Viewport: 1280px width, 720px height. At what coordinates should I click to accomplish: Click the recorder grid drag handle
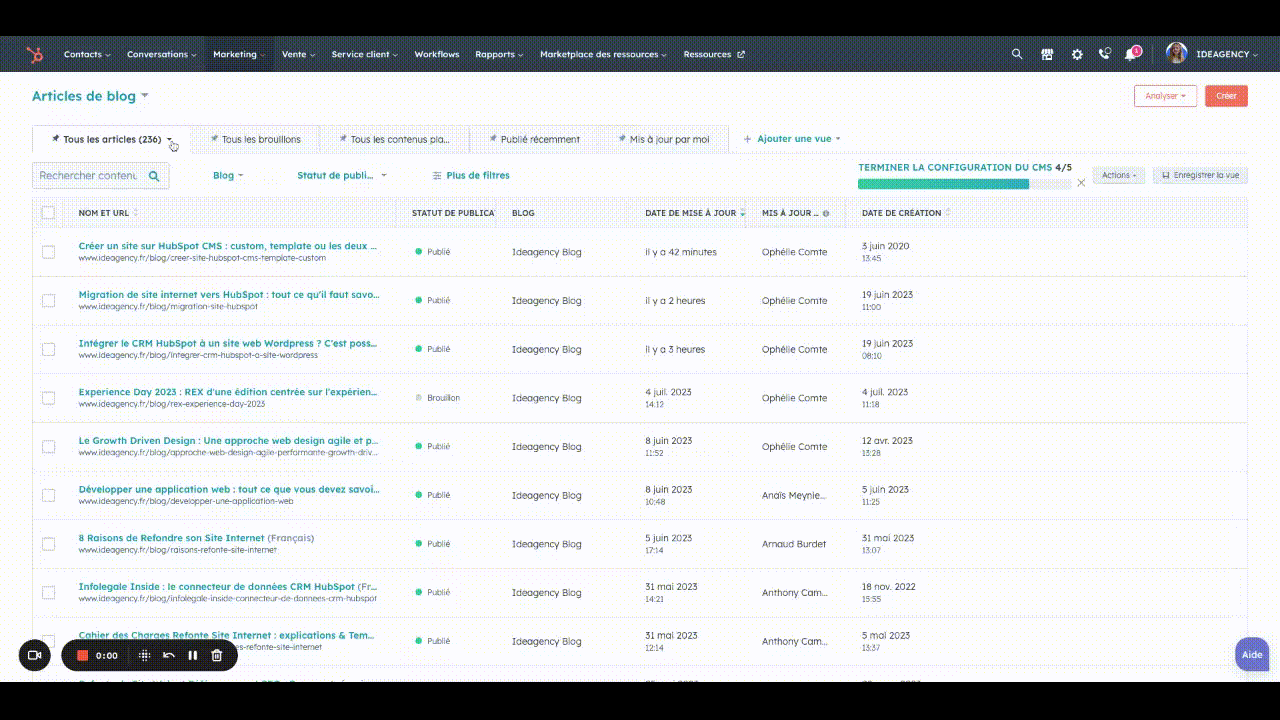[x=144, y=655]
